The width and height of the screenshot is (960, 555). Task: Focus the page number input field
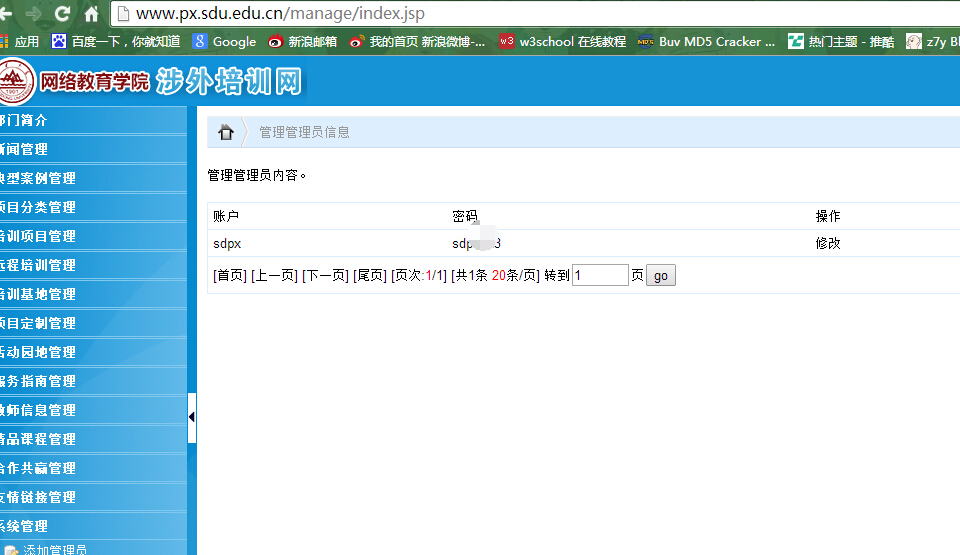point(600,275)
